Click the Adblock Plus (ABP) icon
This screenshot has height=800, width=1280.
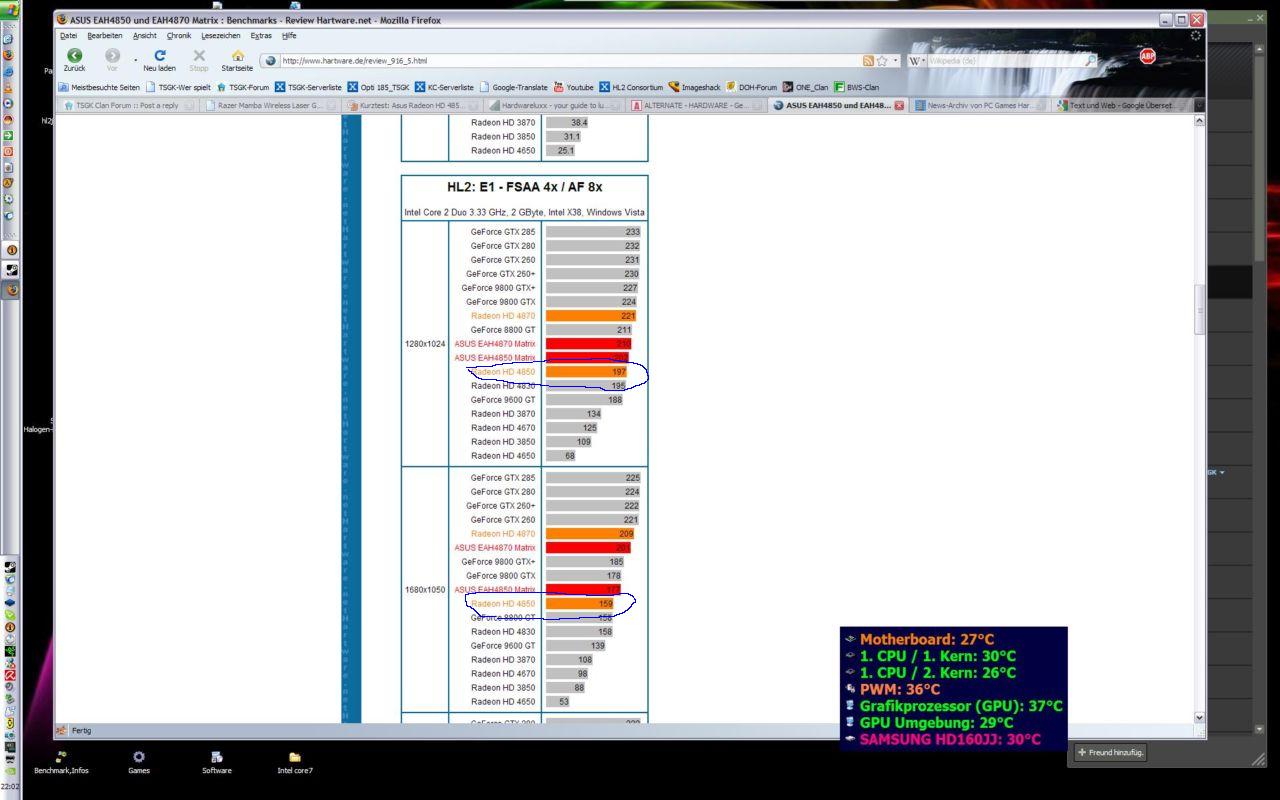click(x=1147, y=57)
